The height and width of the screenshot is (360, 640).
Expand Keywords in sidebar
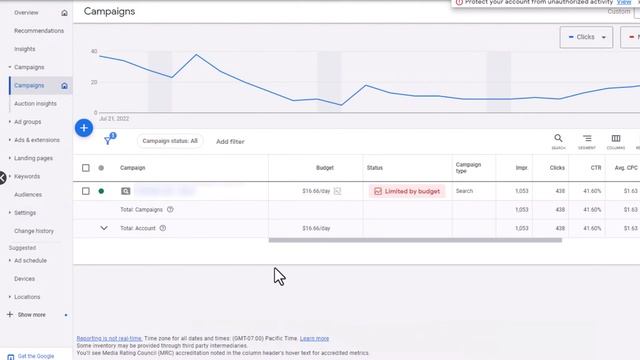(10, 176)
